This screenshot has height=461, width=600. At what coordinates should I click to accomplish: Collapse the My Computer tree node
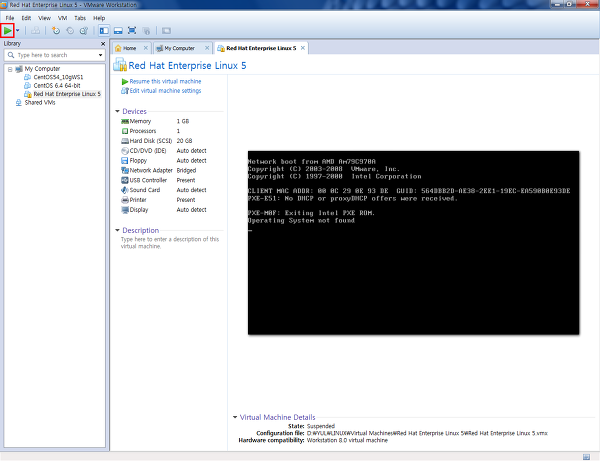pyautogui.click(x=10, y=69)
